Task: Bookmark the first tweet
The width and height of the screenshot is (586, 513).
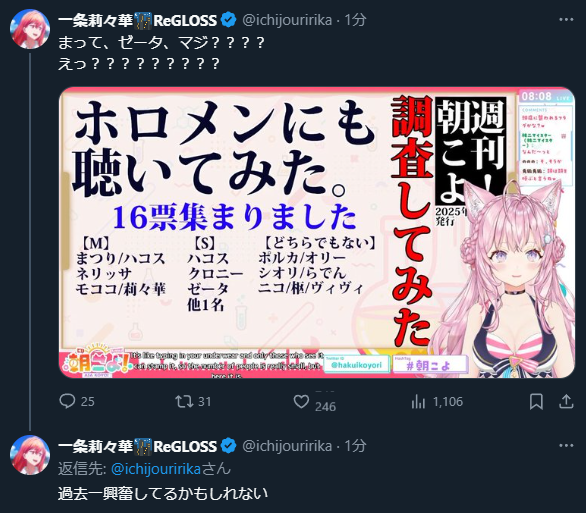Action: coord(536,402)
